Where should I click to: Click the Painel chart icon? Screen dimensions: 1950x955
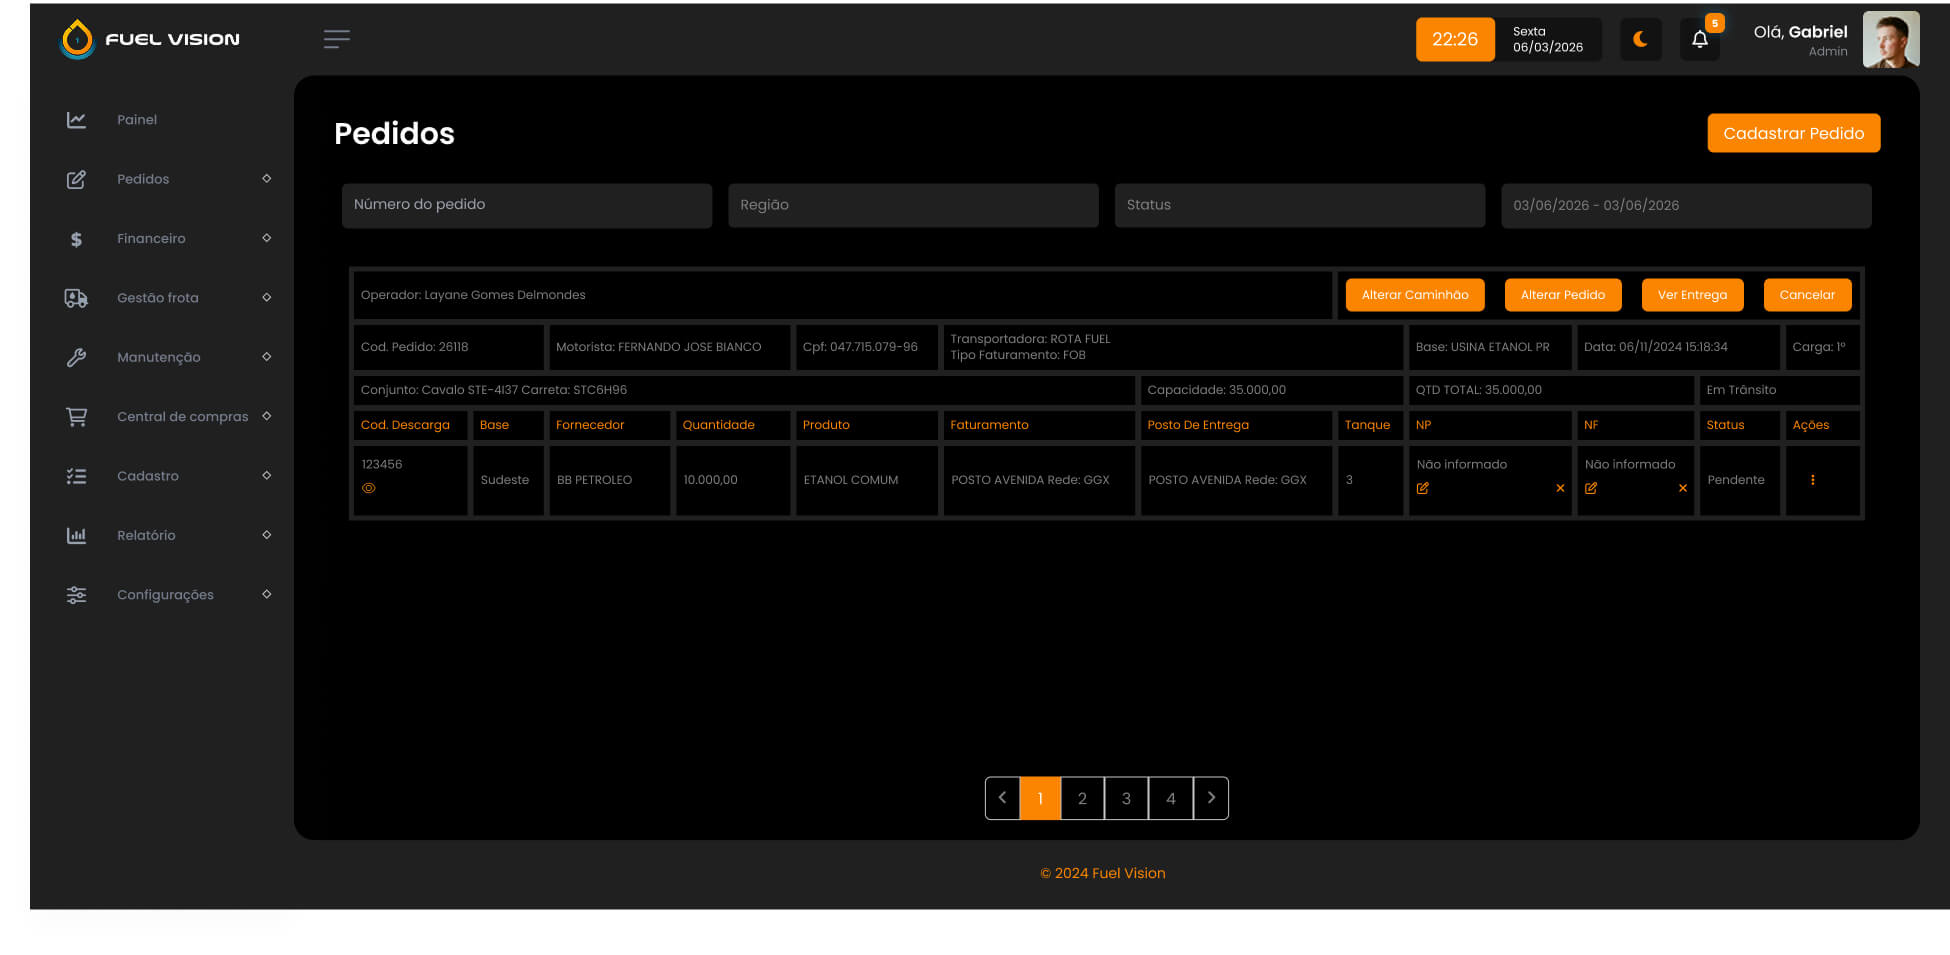pyautogui.click(x=76, y=120)
